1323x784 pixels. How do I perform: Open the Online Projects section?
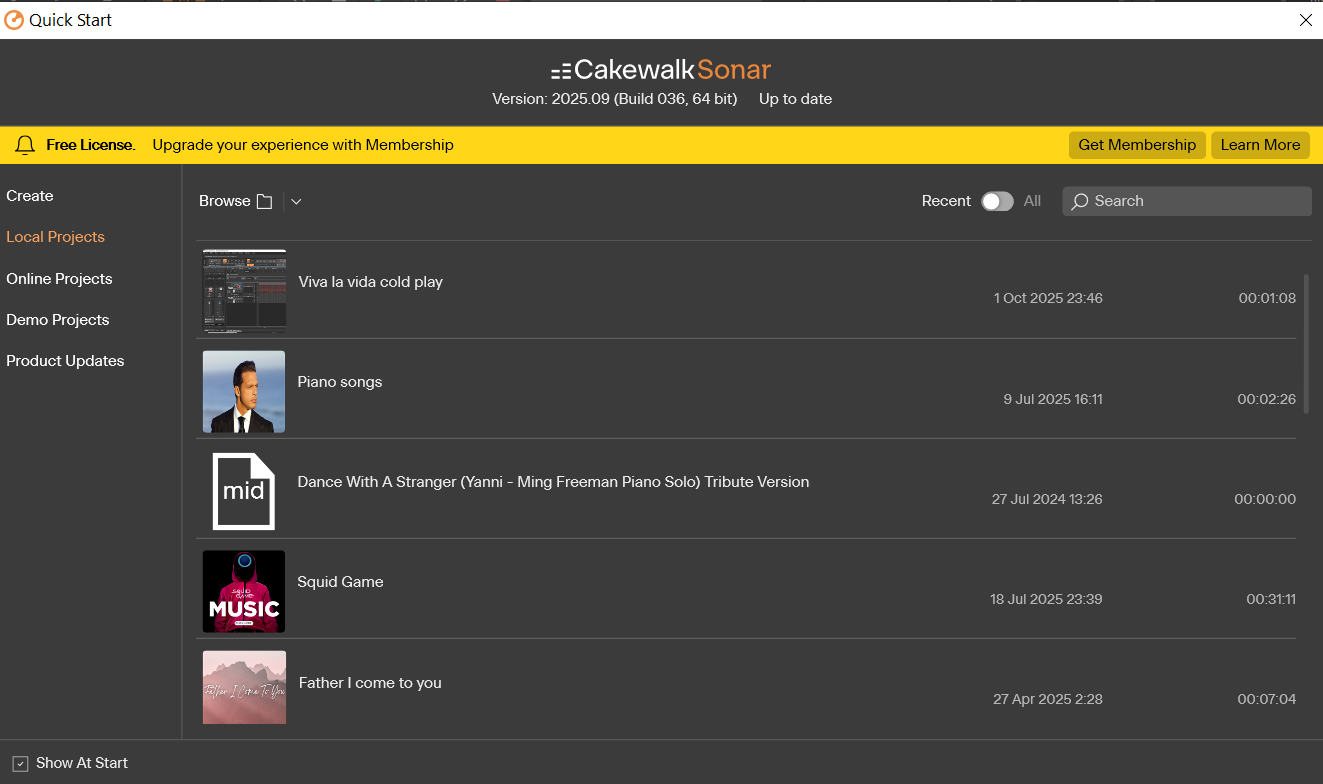click(x=59, y=279)
